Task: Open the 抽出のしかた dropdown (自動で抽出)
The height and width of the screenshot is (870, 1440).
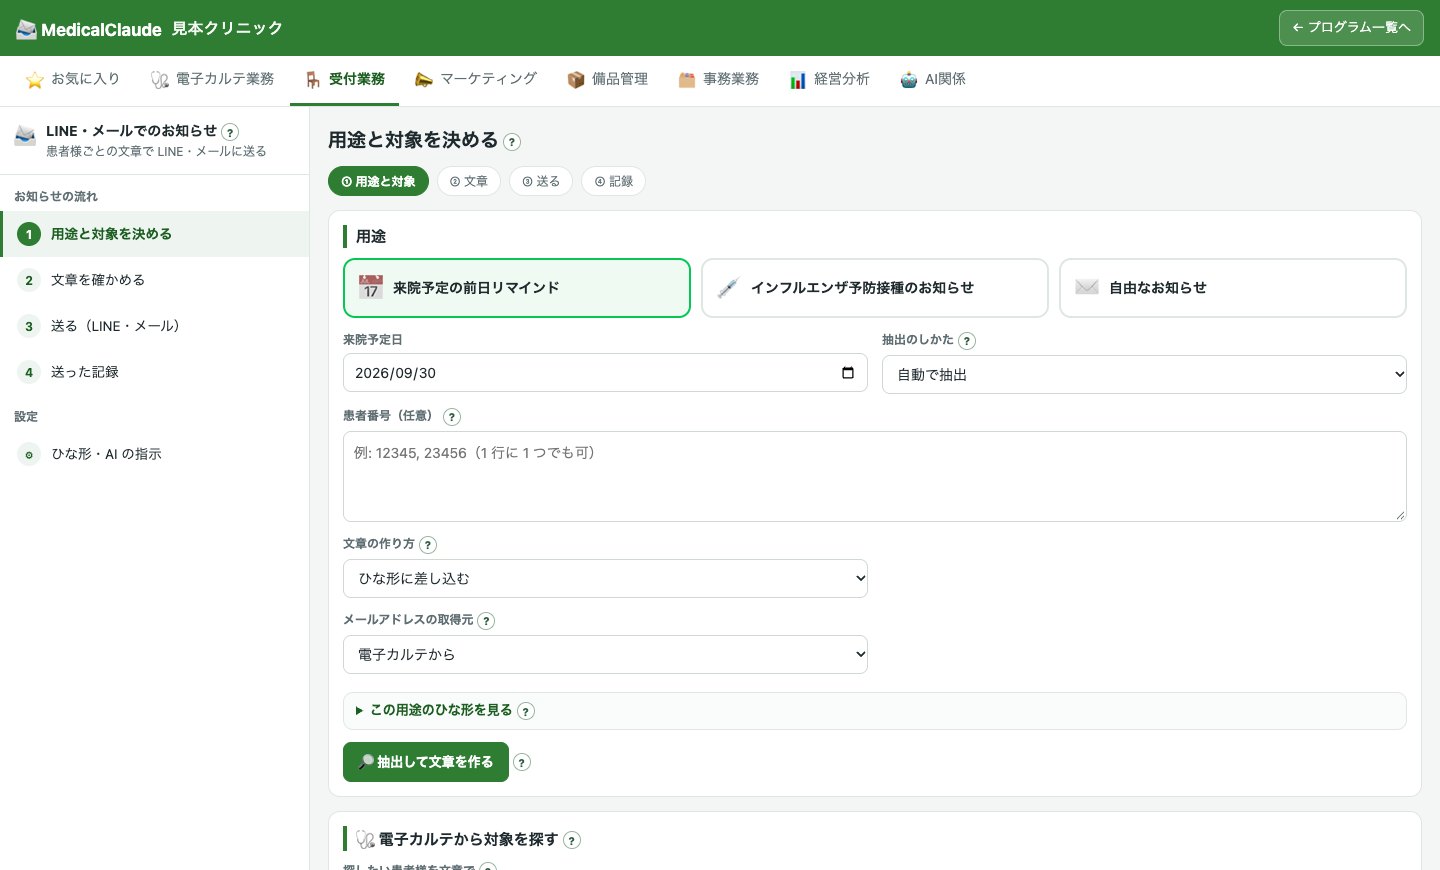Action: tap(1144, 375)
